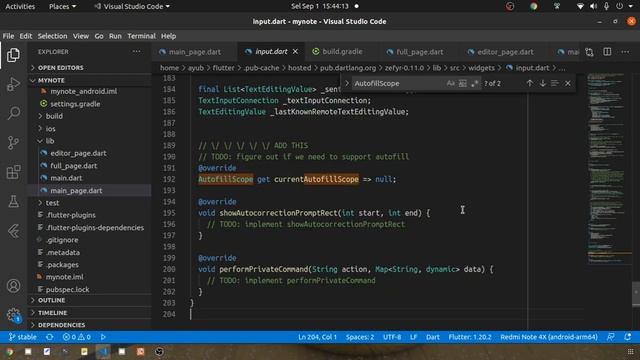
Task: Open the Terminal menu
Action: [x=141, y=36]
